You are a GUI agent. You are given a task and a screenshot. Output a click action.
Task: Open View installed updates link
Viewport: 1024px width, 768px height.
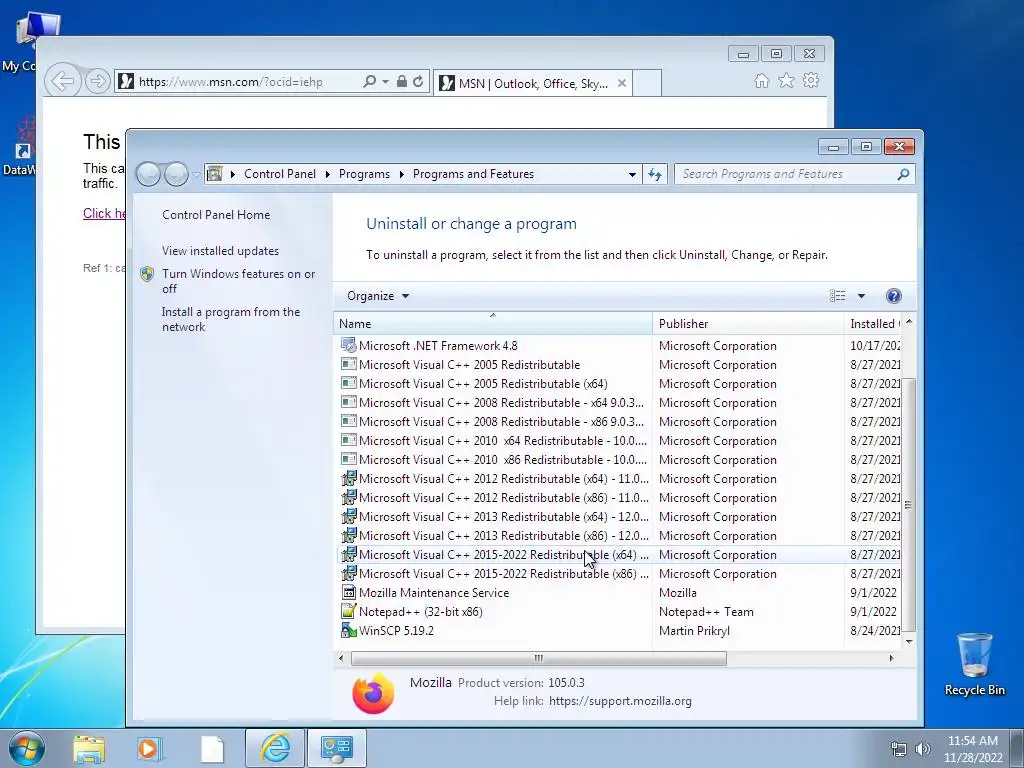pyautogui.click(x=220, y=251)
